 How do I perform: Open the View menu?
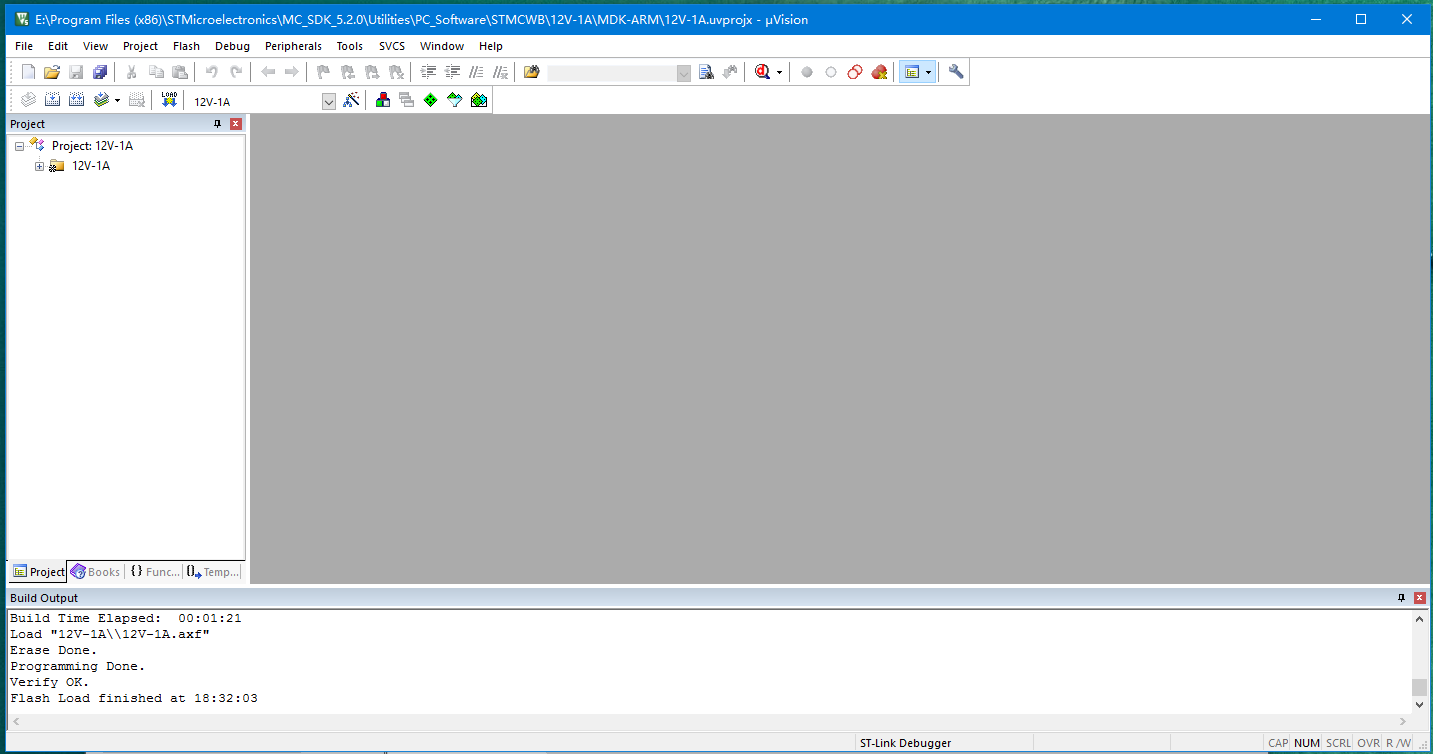[x=95, y=46]
